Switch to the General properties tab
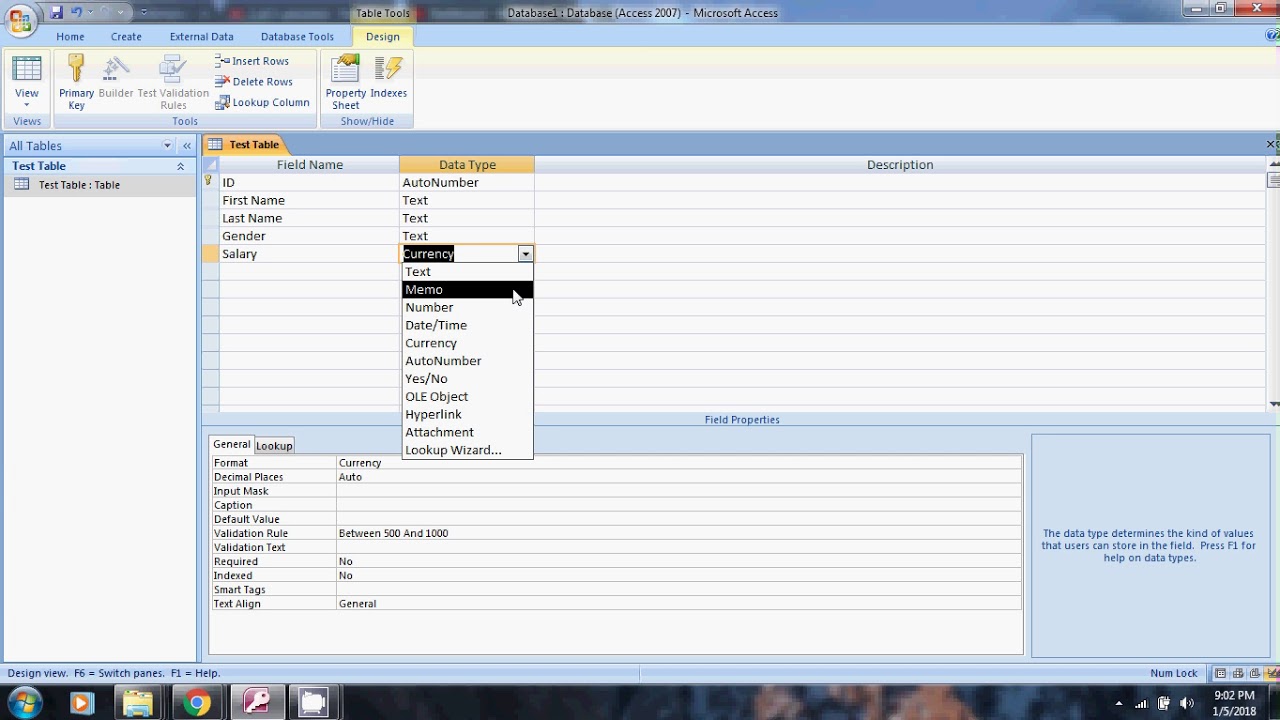Image resolution: width=1280 pixels, height=720 pixels. (231, 445)
